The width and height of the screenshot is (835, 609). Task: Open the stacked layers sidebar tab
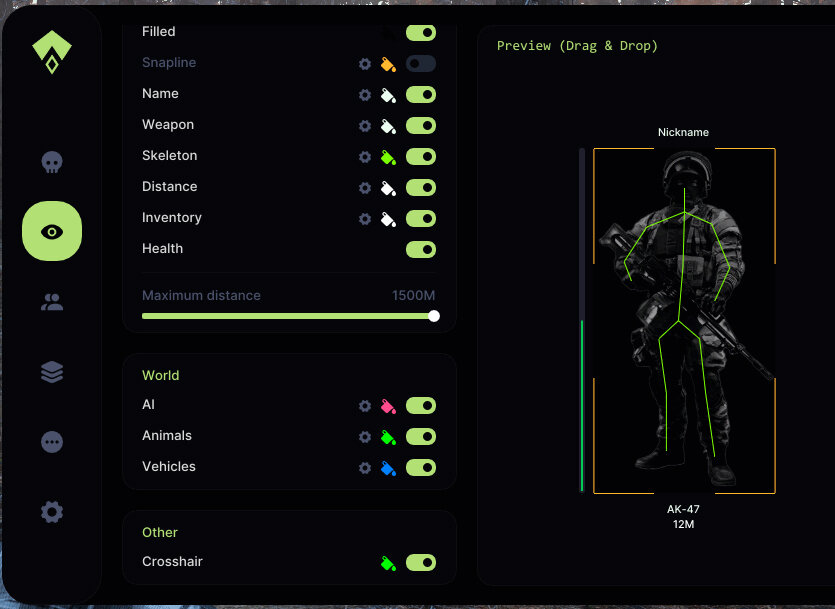[52, 372]
